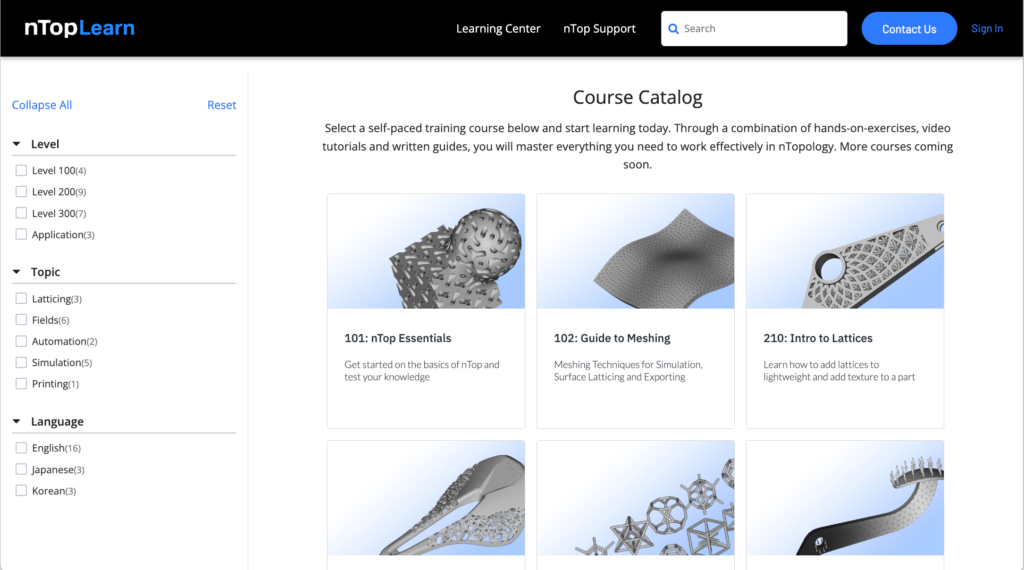
Task: Click the nTop Learn logo
Action: pos(79,28)
